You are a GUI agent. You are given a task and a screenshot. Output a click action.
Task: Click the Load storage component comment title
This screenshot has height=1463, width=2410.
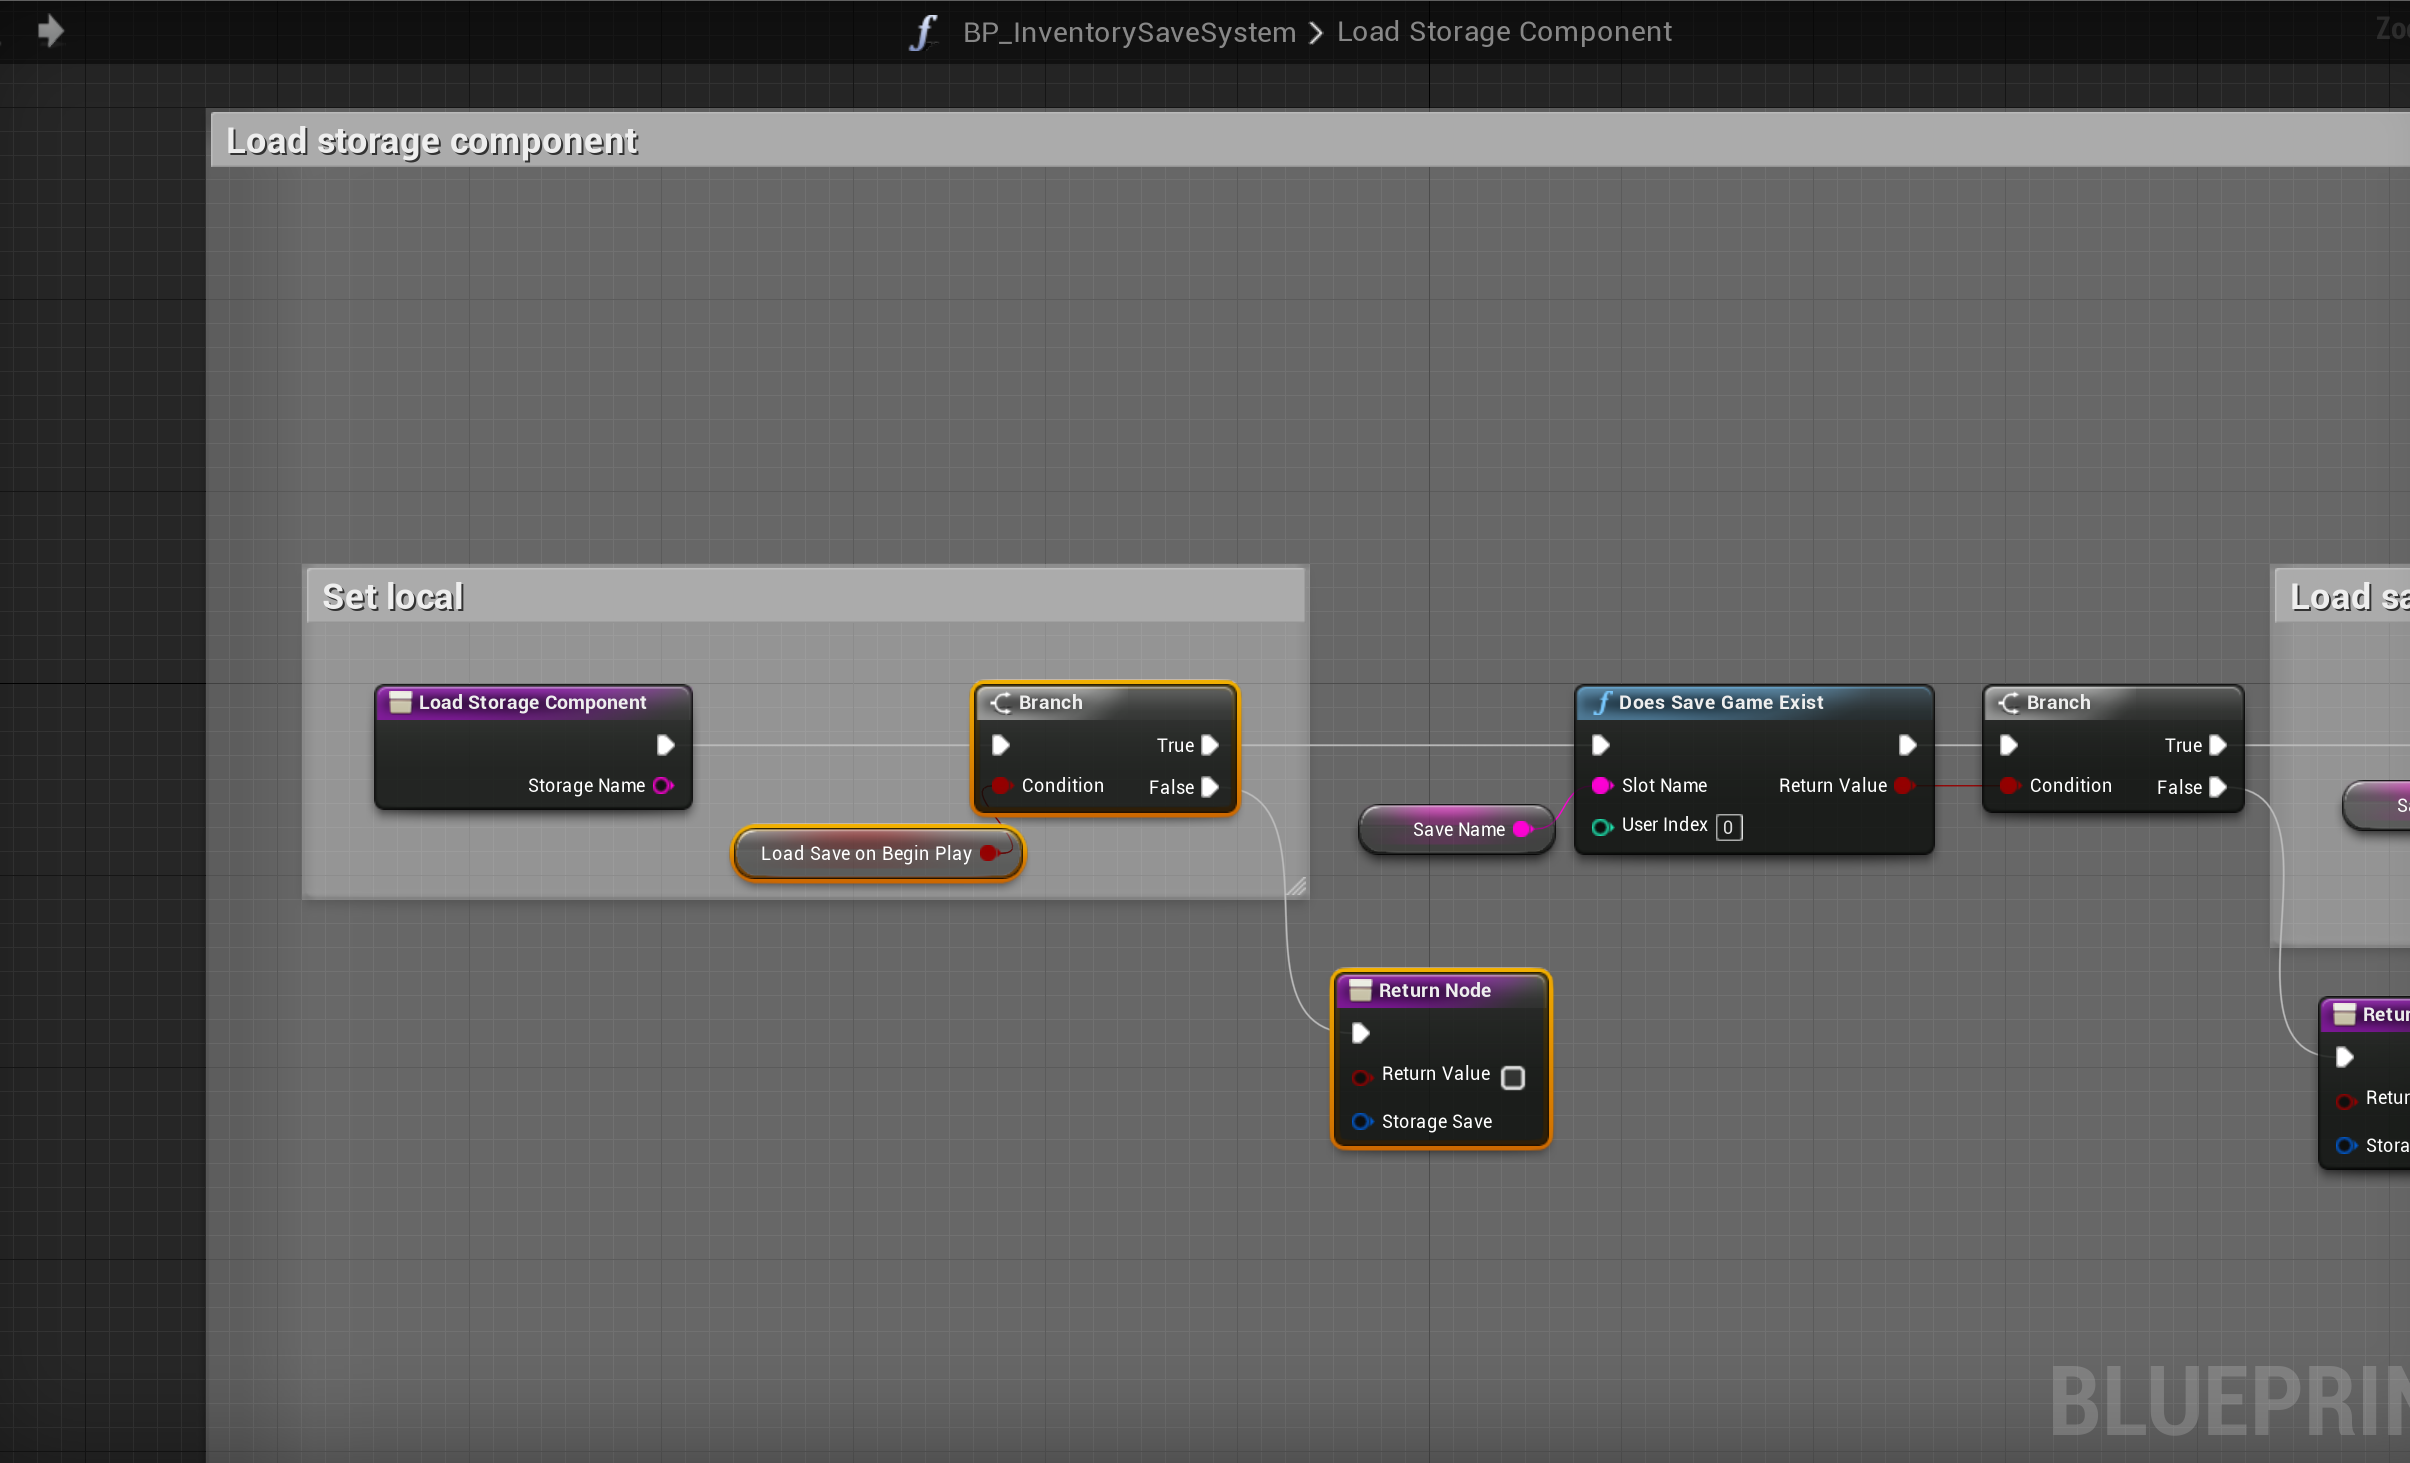click(x=432, y=141)
